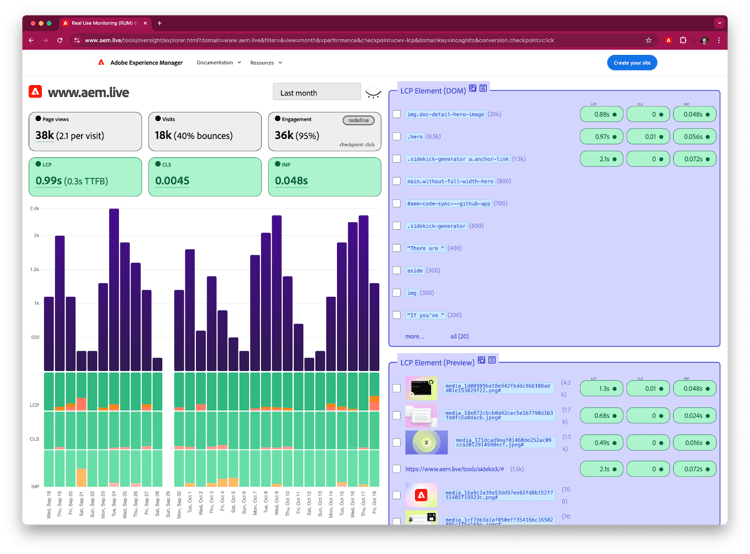The width and height of the screenshot is (750, 554).
Task: Open the Chrome three-dot menu
Action: tap(718, 40)
